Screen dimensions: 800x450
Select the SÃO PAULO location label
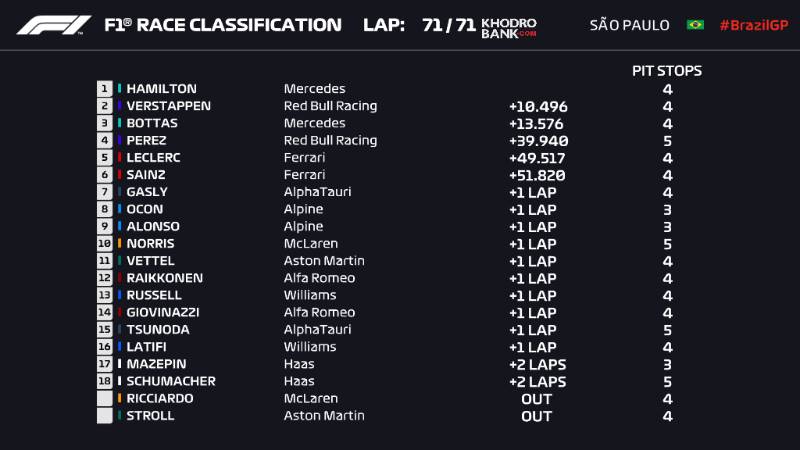[x=629, y=25]
